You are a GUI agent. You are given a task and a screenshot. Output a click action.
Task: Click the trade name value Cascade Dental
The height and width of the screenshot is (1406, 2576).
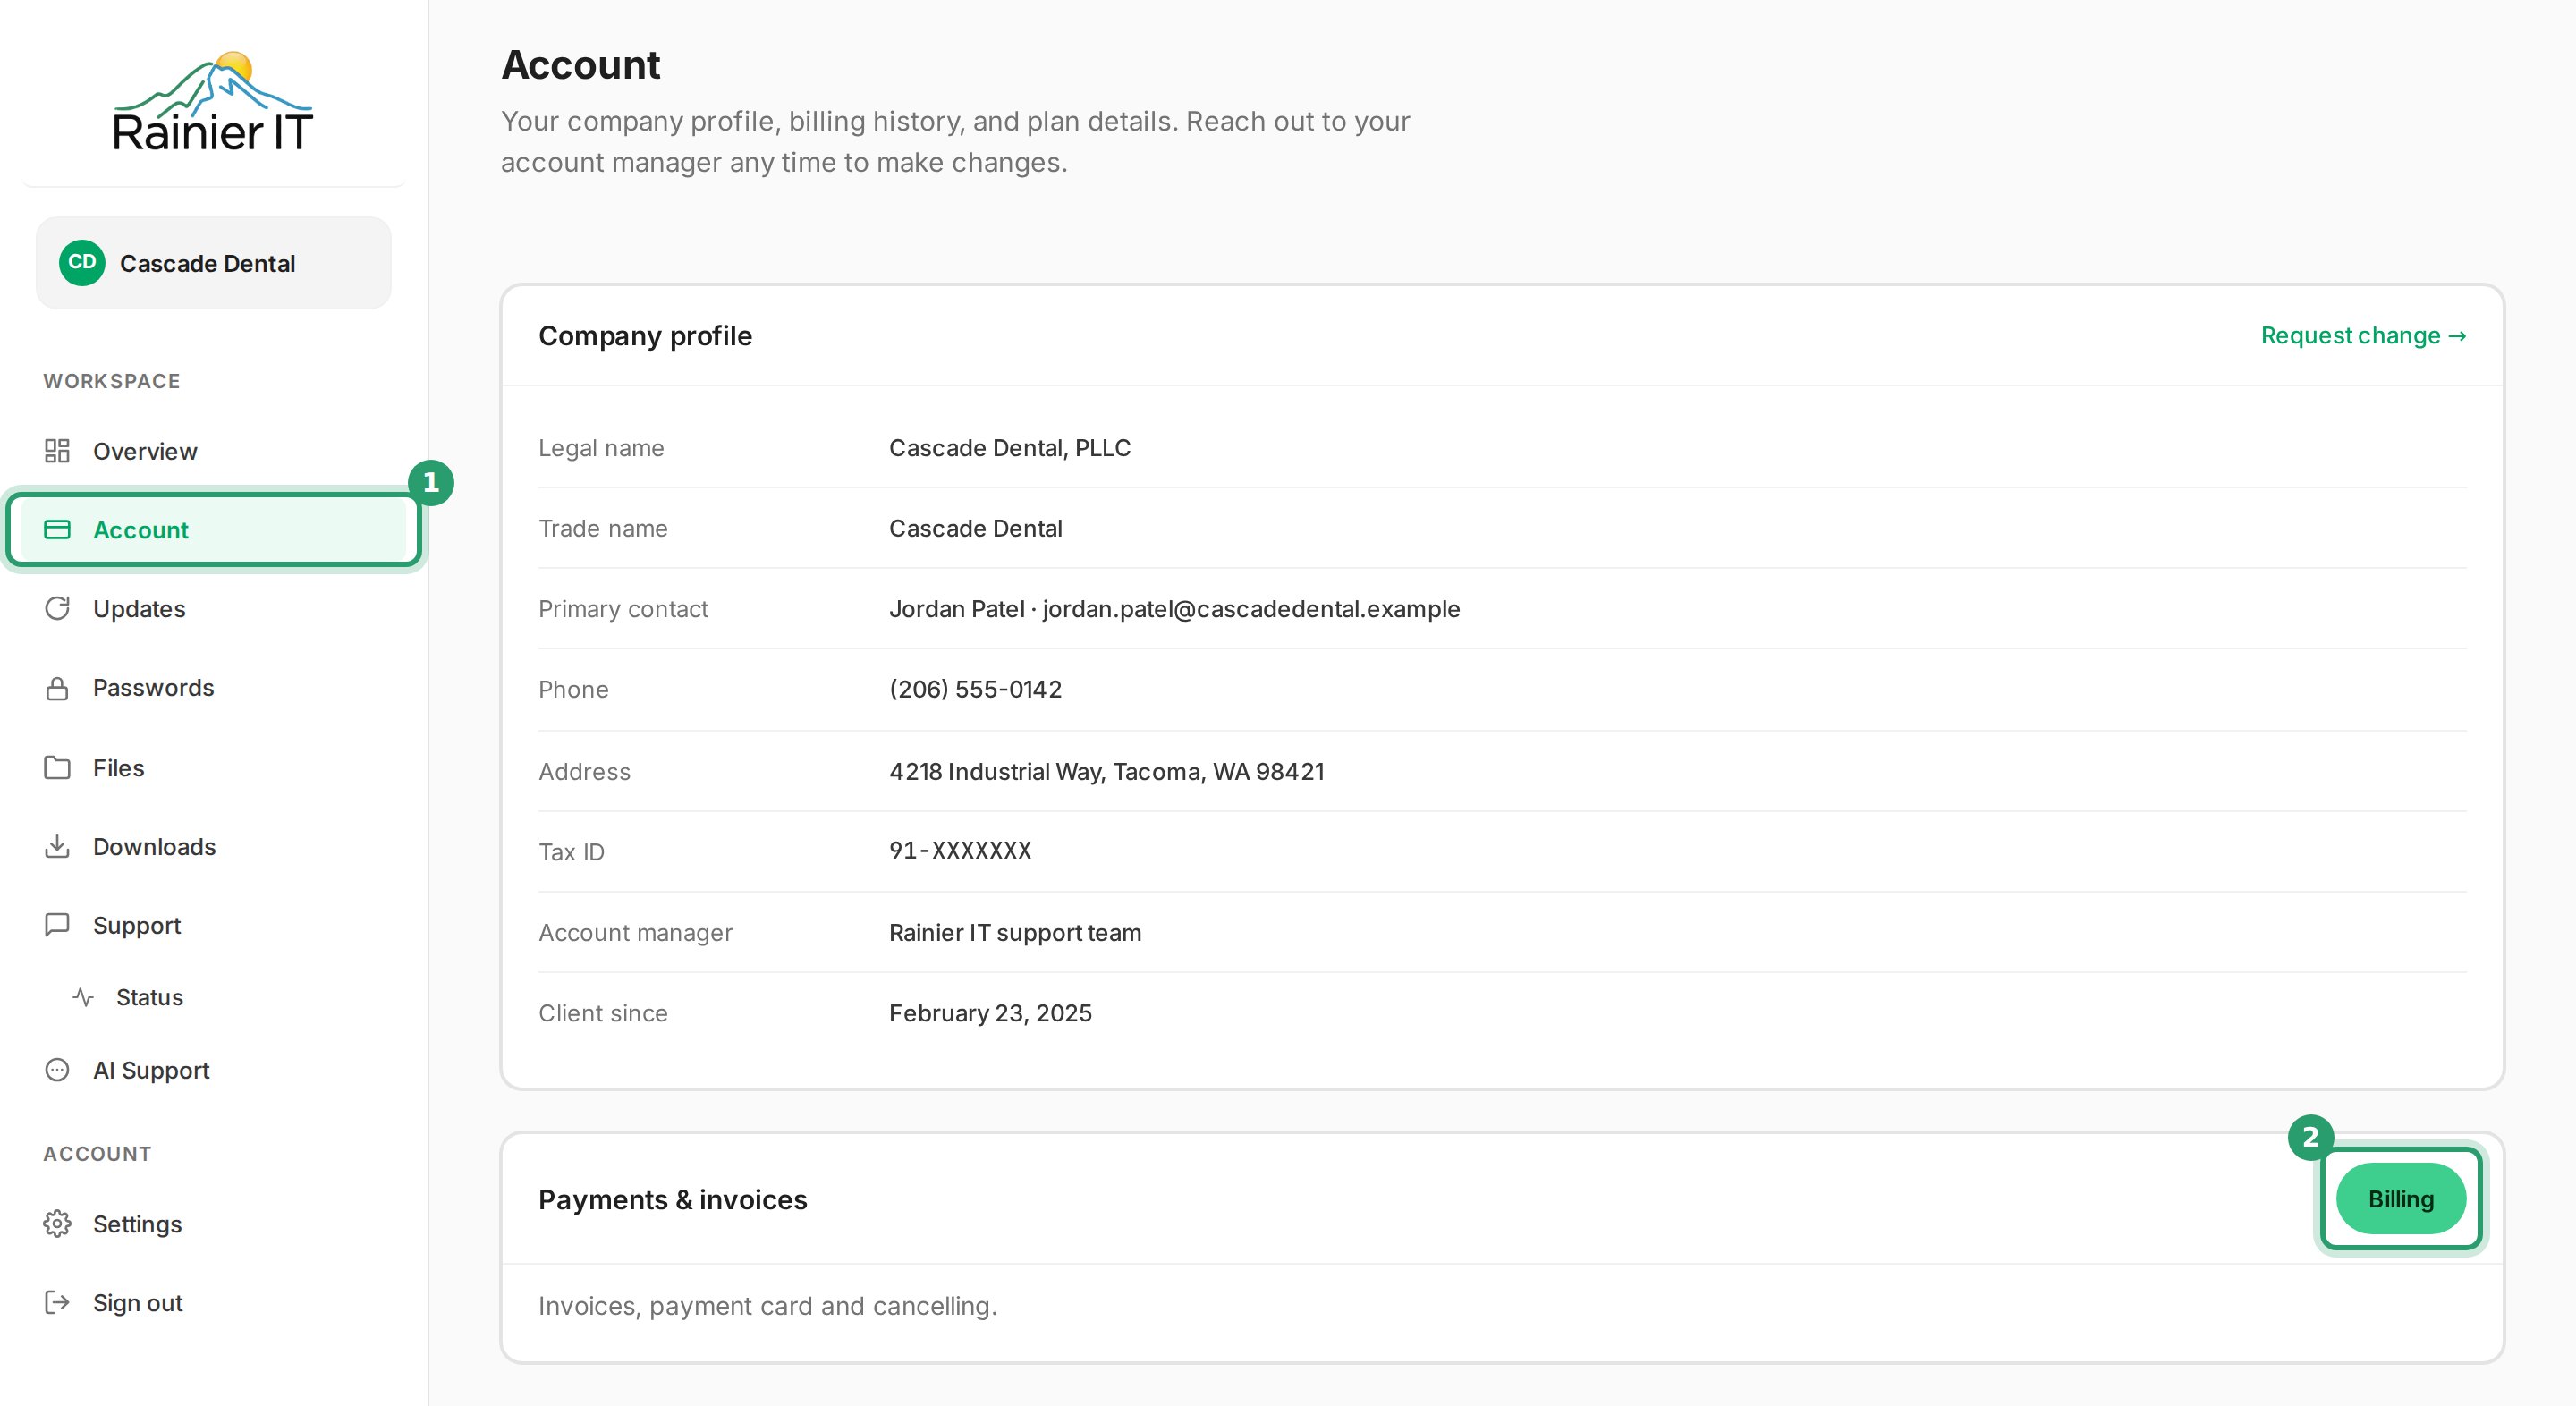(x=975, y=528)
